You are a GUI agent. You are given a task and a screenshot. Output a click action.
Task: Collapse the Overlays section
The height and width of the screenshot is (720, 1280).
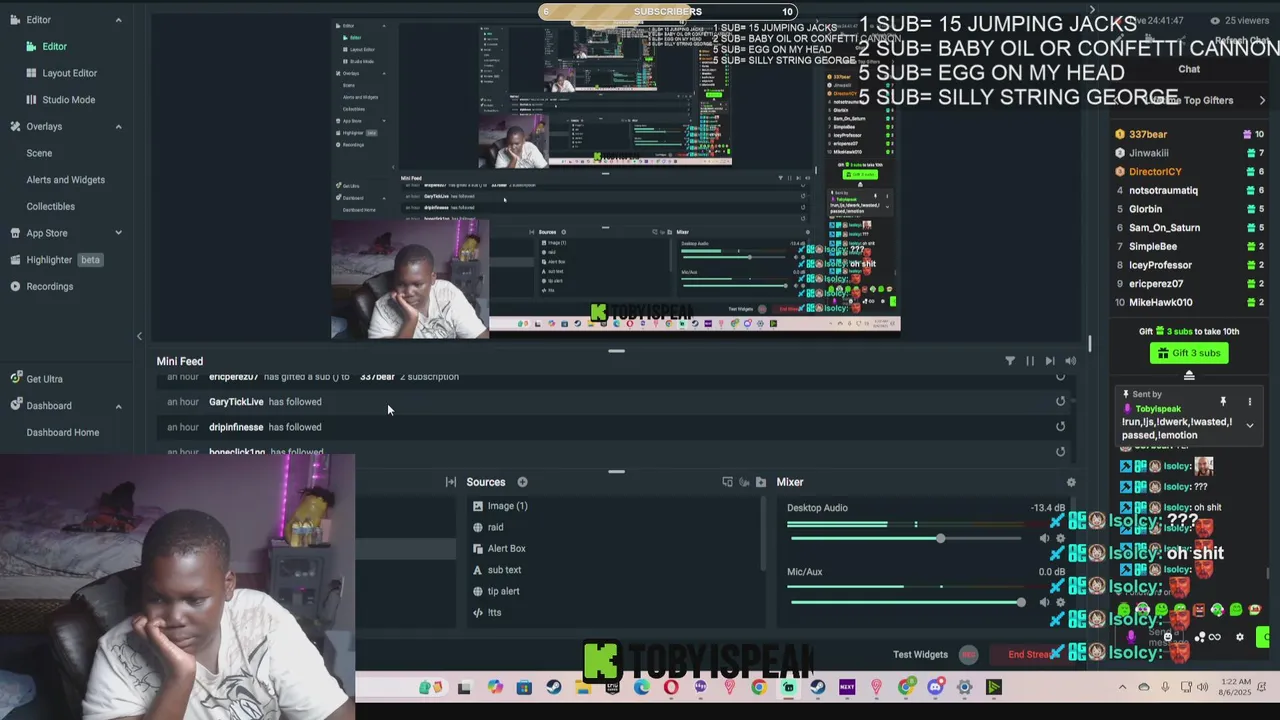coord(118,126)
